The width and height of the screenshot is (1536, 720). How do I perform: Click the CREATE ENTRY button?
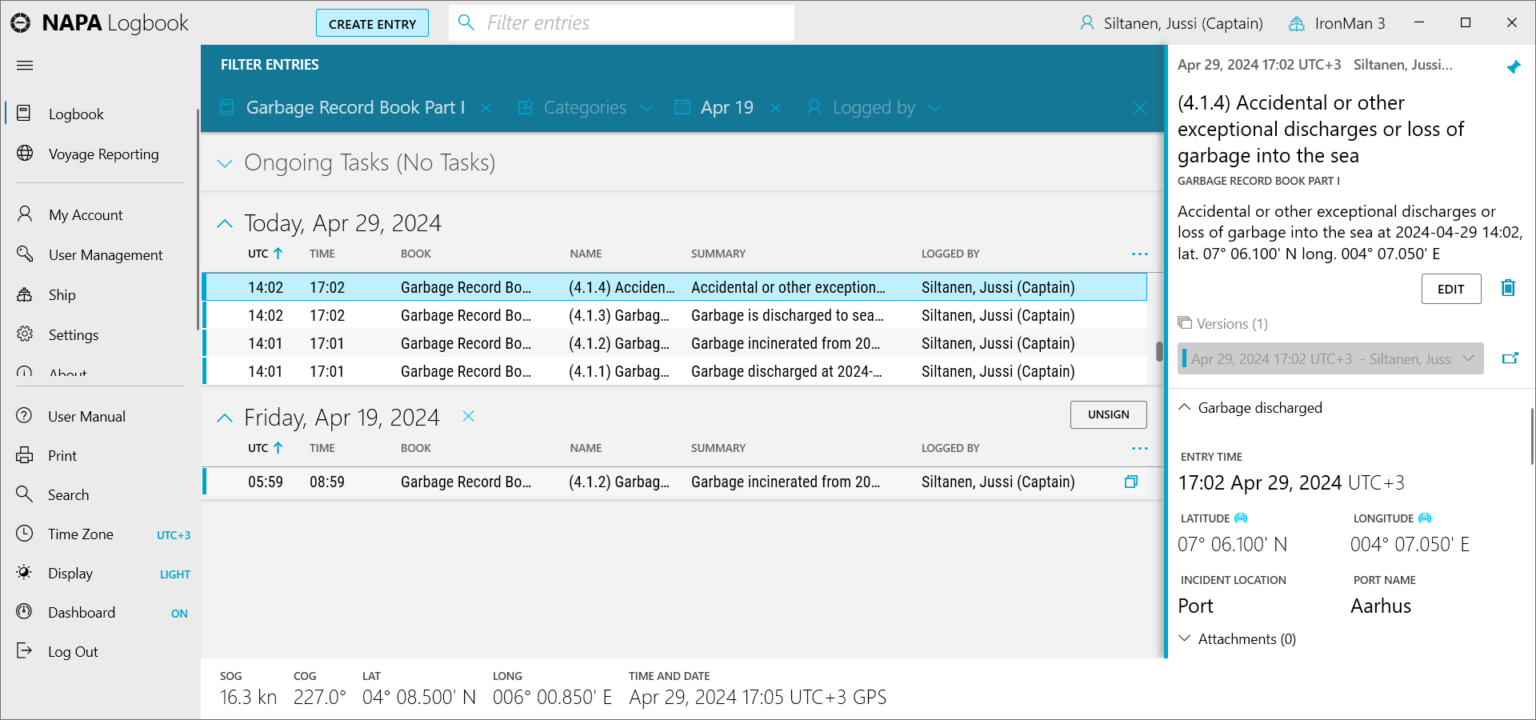(372, 23)
